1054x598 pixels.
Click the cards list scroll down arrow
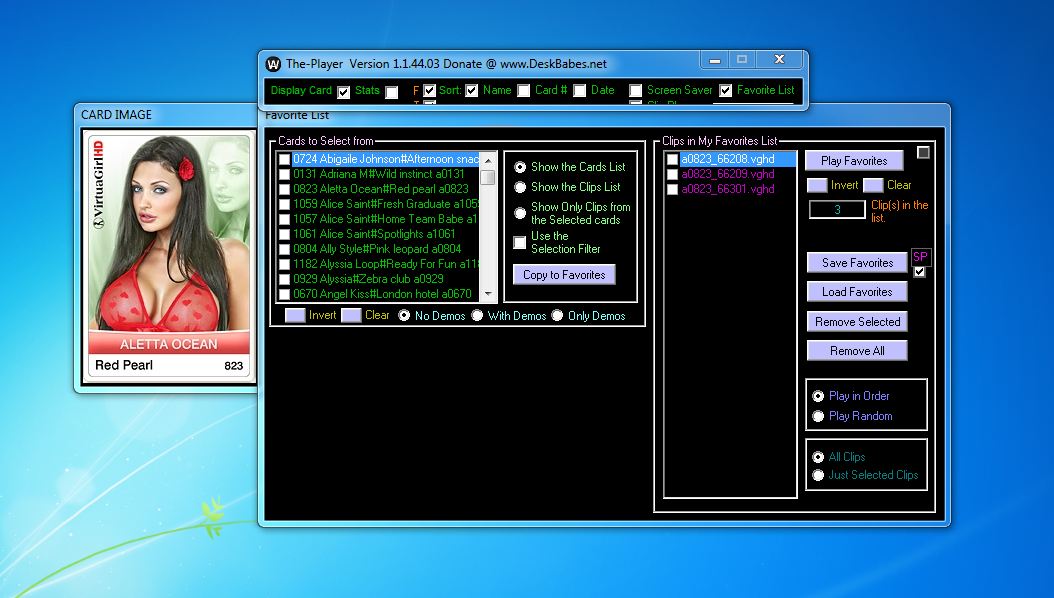[489, 294]
